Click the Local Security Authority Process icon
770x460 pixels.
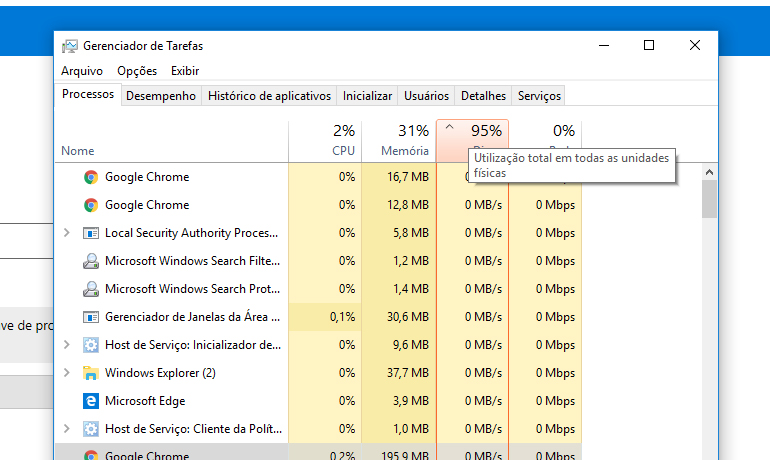pyautogui.click(x=91, y=233)
